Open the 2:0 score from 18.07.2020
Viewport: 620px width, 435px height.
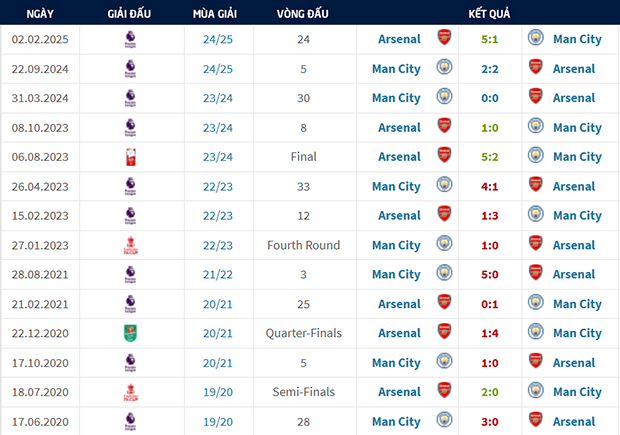[x=490, y=392]
